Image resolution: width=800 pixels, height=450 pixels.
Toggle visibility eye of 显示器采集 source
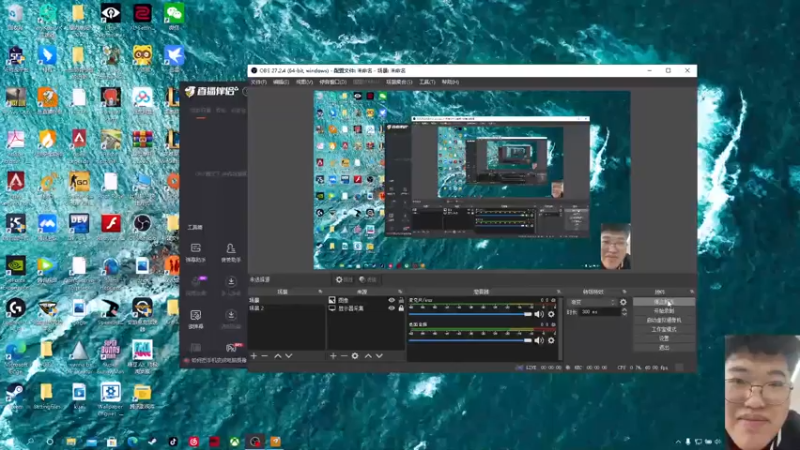(x=391, y=308)
